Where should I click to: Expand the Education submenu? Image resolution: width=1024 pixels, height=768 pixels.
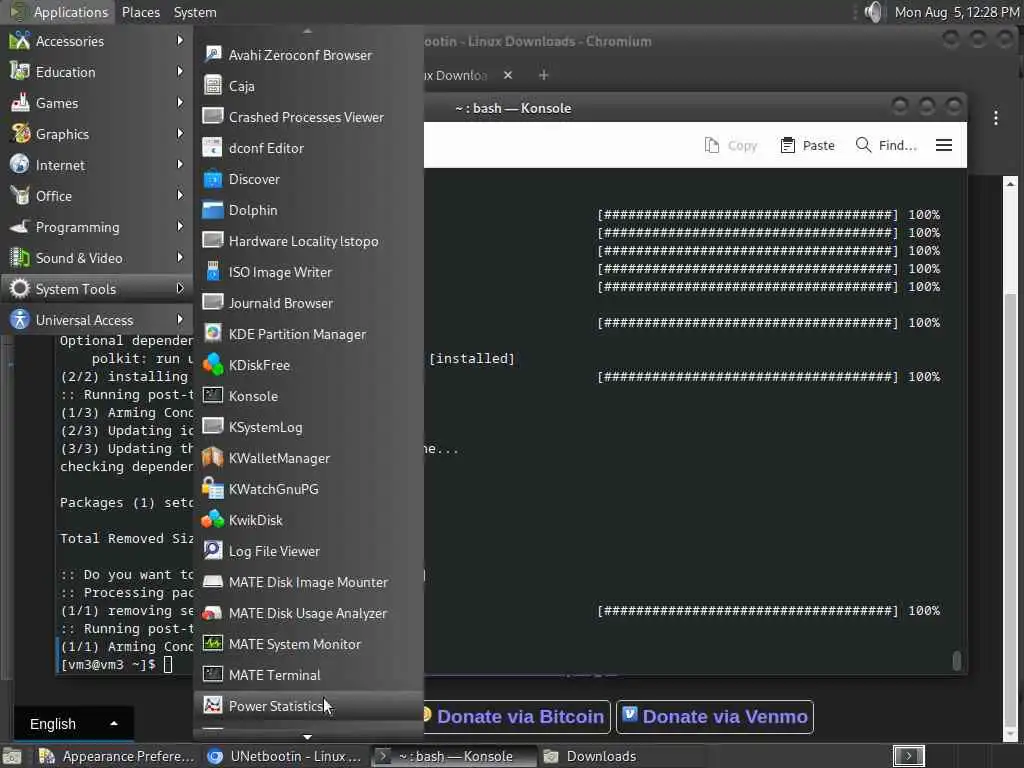tap(97, 72)
